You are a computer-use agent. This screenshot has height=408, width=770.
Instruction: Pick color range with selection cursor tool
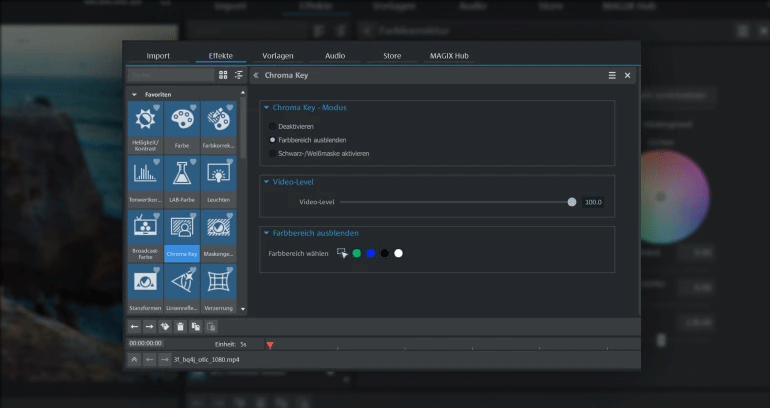[x=342, y=253]
